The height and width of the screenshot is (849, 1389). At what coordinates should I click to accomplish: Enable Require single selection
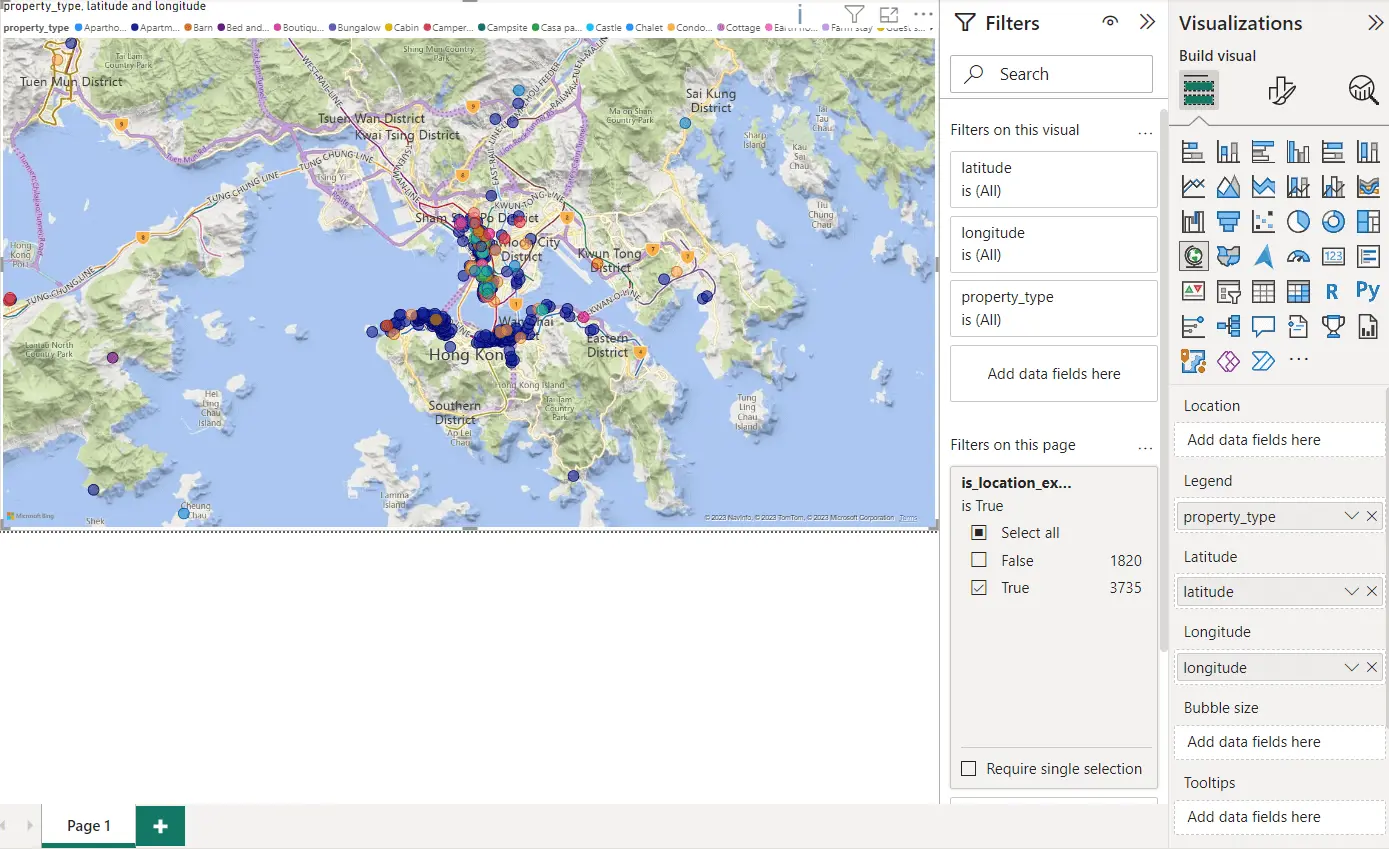pos(968,769)
